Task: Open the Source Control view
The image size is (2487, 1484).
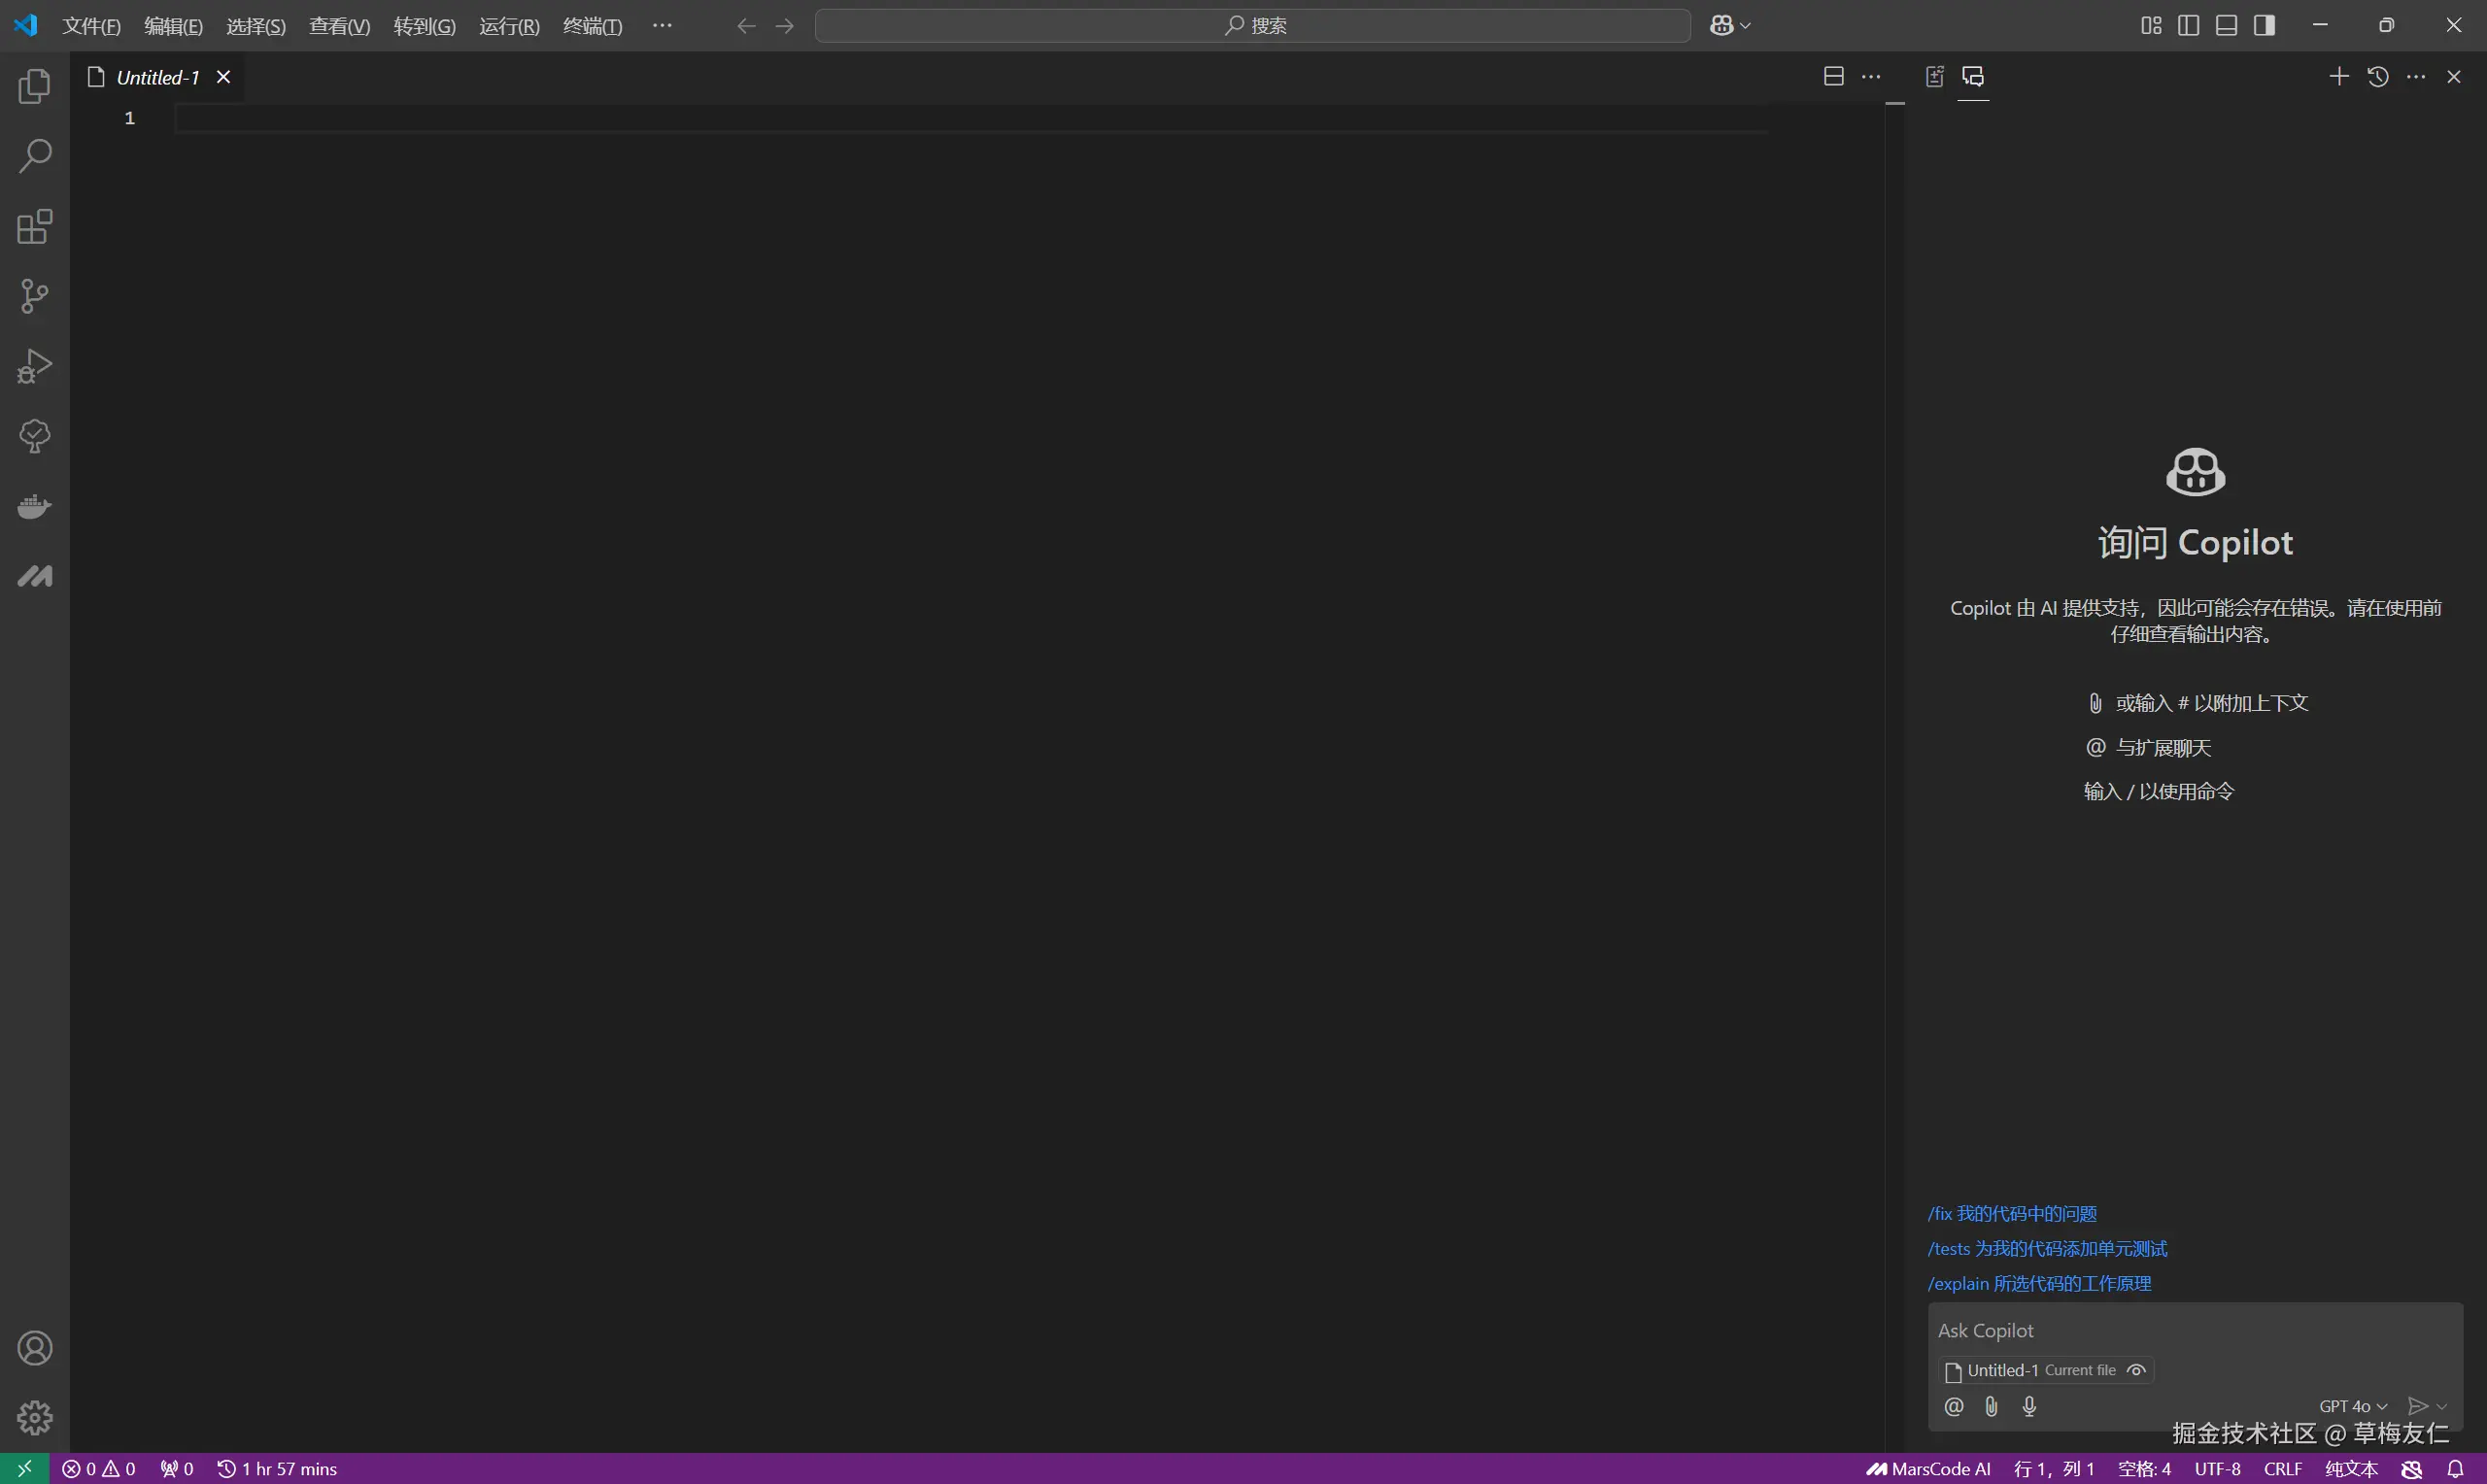Action: [x=35, y=296]
